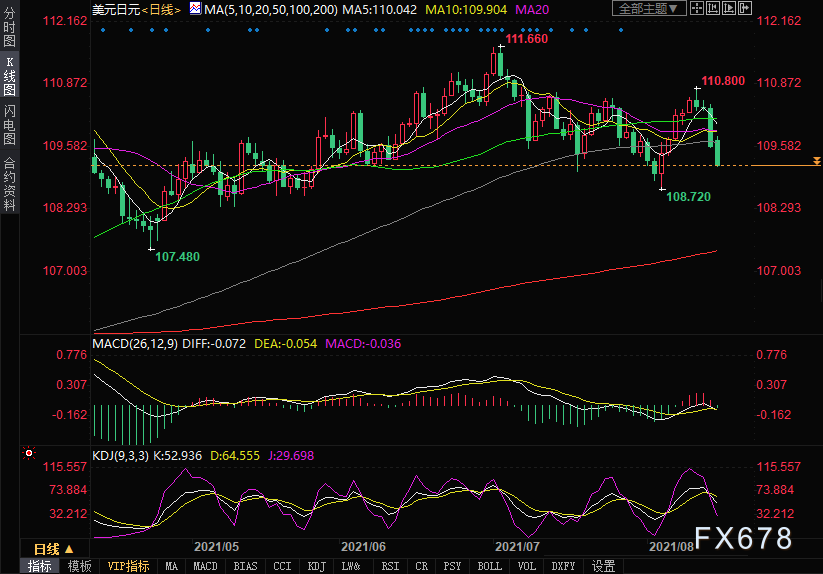Choose the BIAS indicator button
This screenshot has height=574, width=823.
[x=246, y=566]
